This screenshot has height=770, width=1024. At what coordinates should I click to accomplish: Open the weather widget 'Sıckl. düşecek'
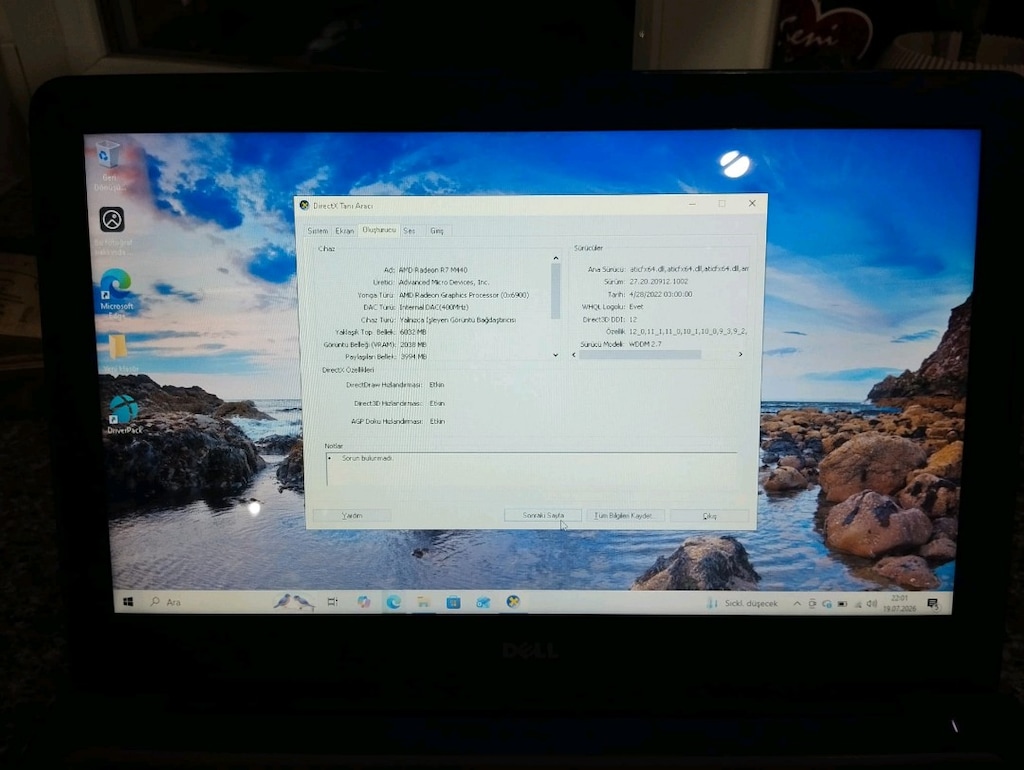pyautogui.click(x=743, y=603)
